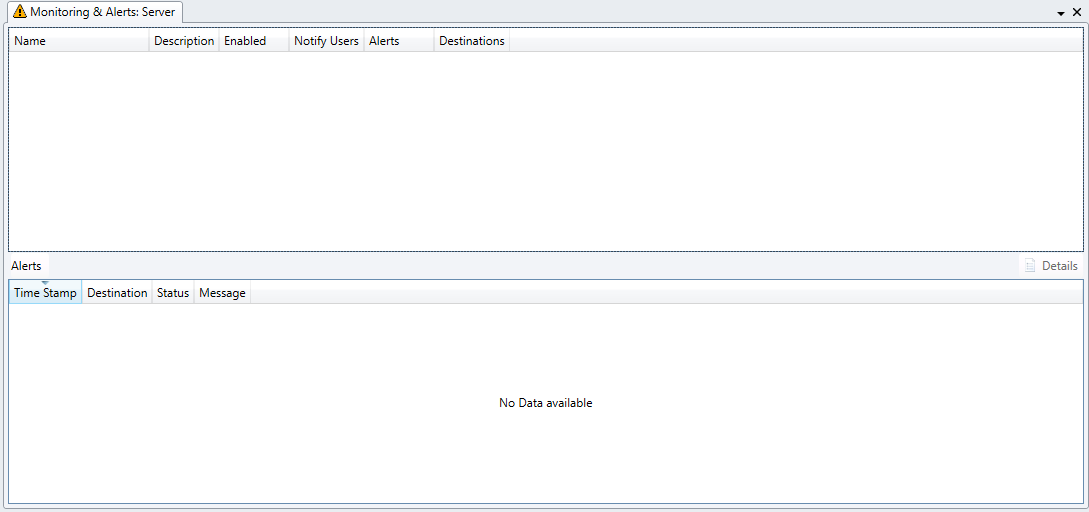Screen dimensions: 1089x512
Task: Click the Description column header
Action: 184,41
